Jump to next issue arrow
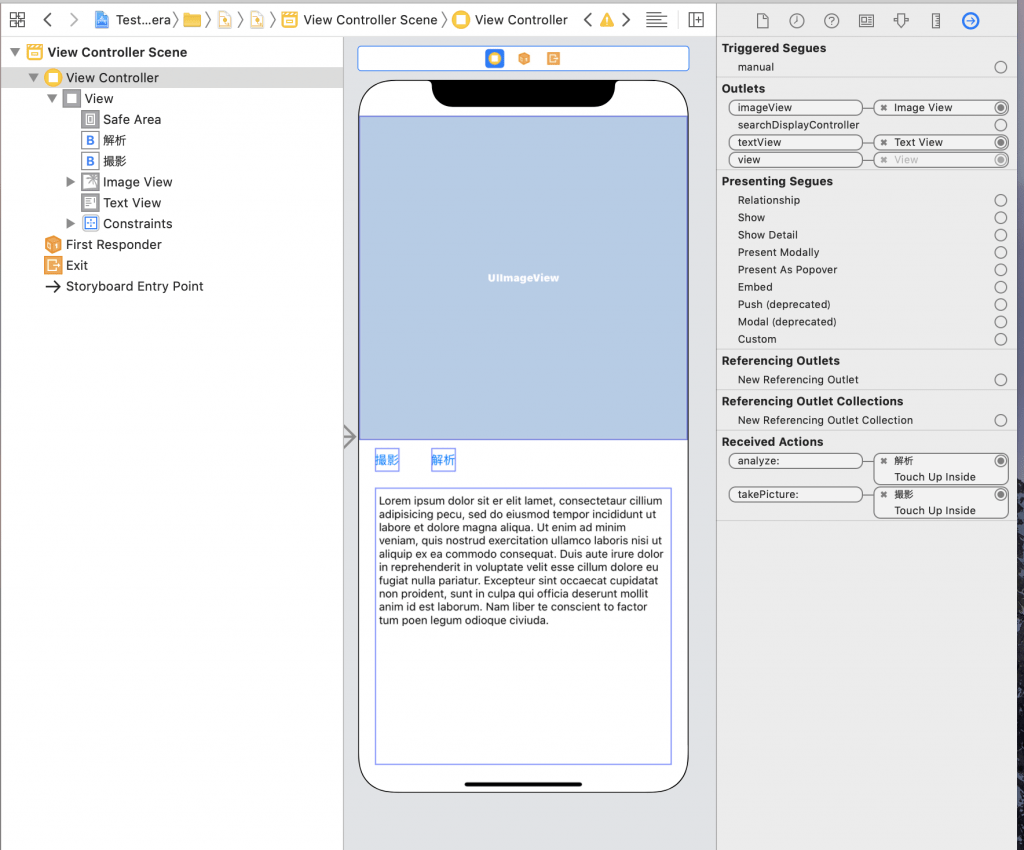Screen dimensions: 1024x850 pos(626,20)
